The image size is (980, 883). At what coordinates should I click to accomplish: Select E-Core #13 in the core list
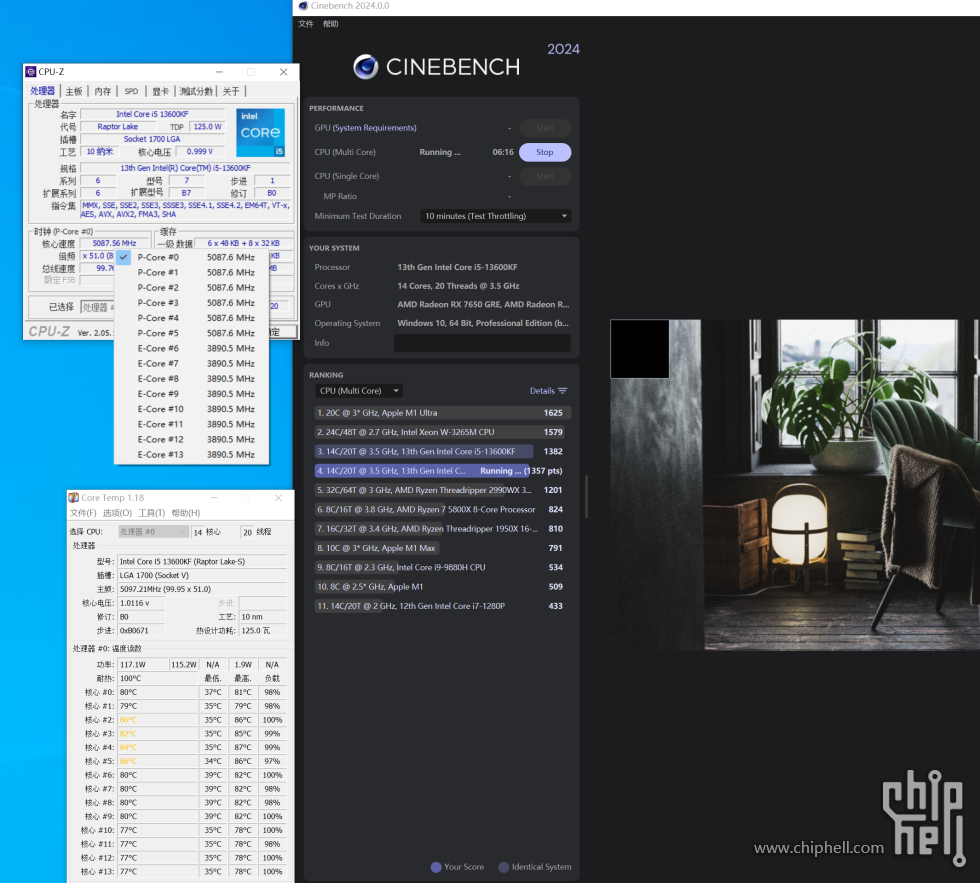[192, 454]
